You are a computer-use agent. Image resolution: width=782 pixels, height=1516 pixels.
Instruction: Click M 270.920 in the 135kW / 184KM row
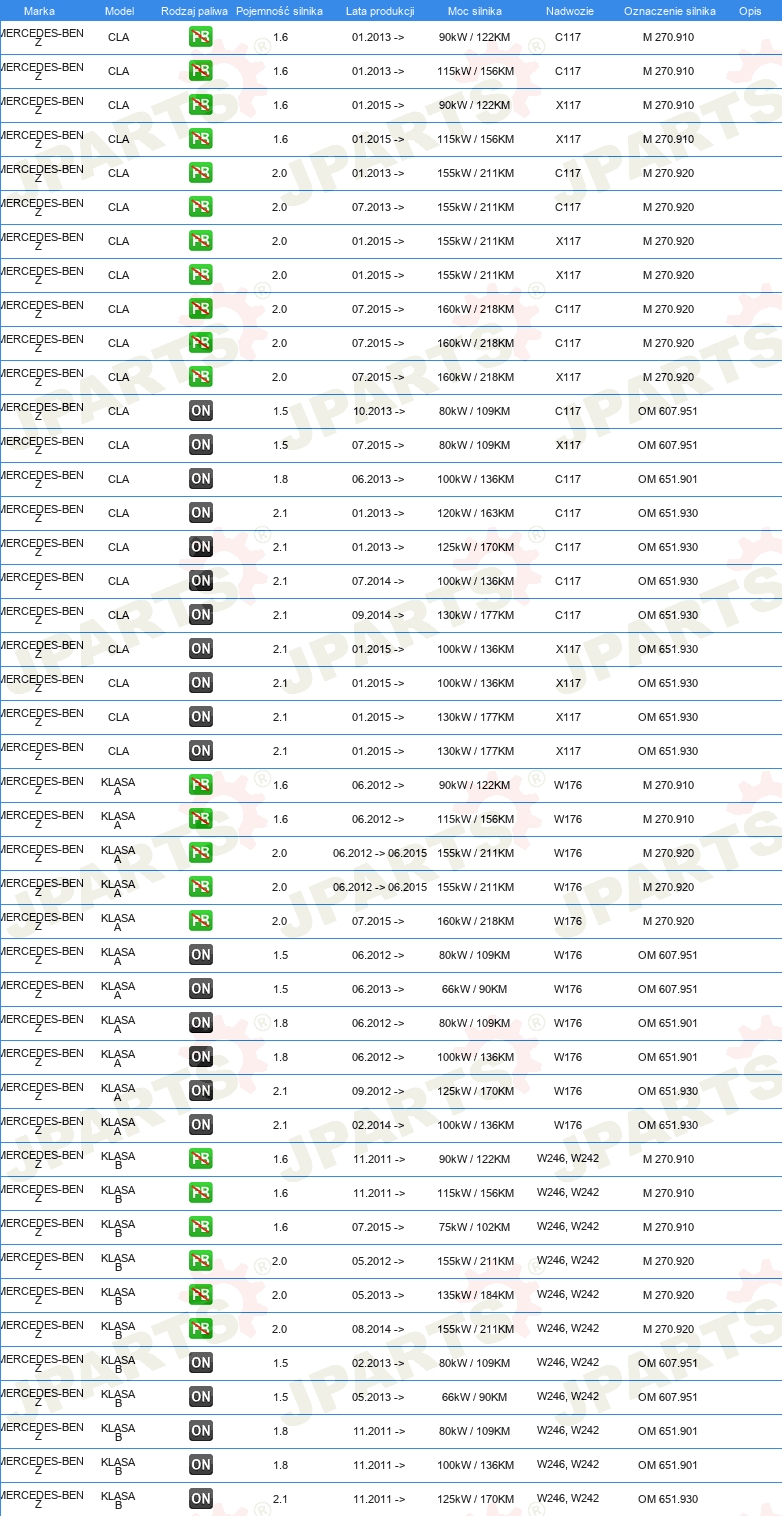668,1295
